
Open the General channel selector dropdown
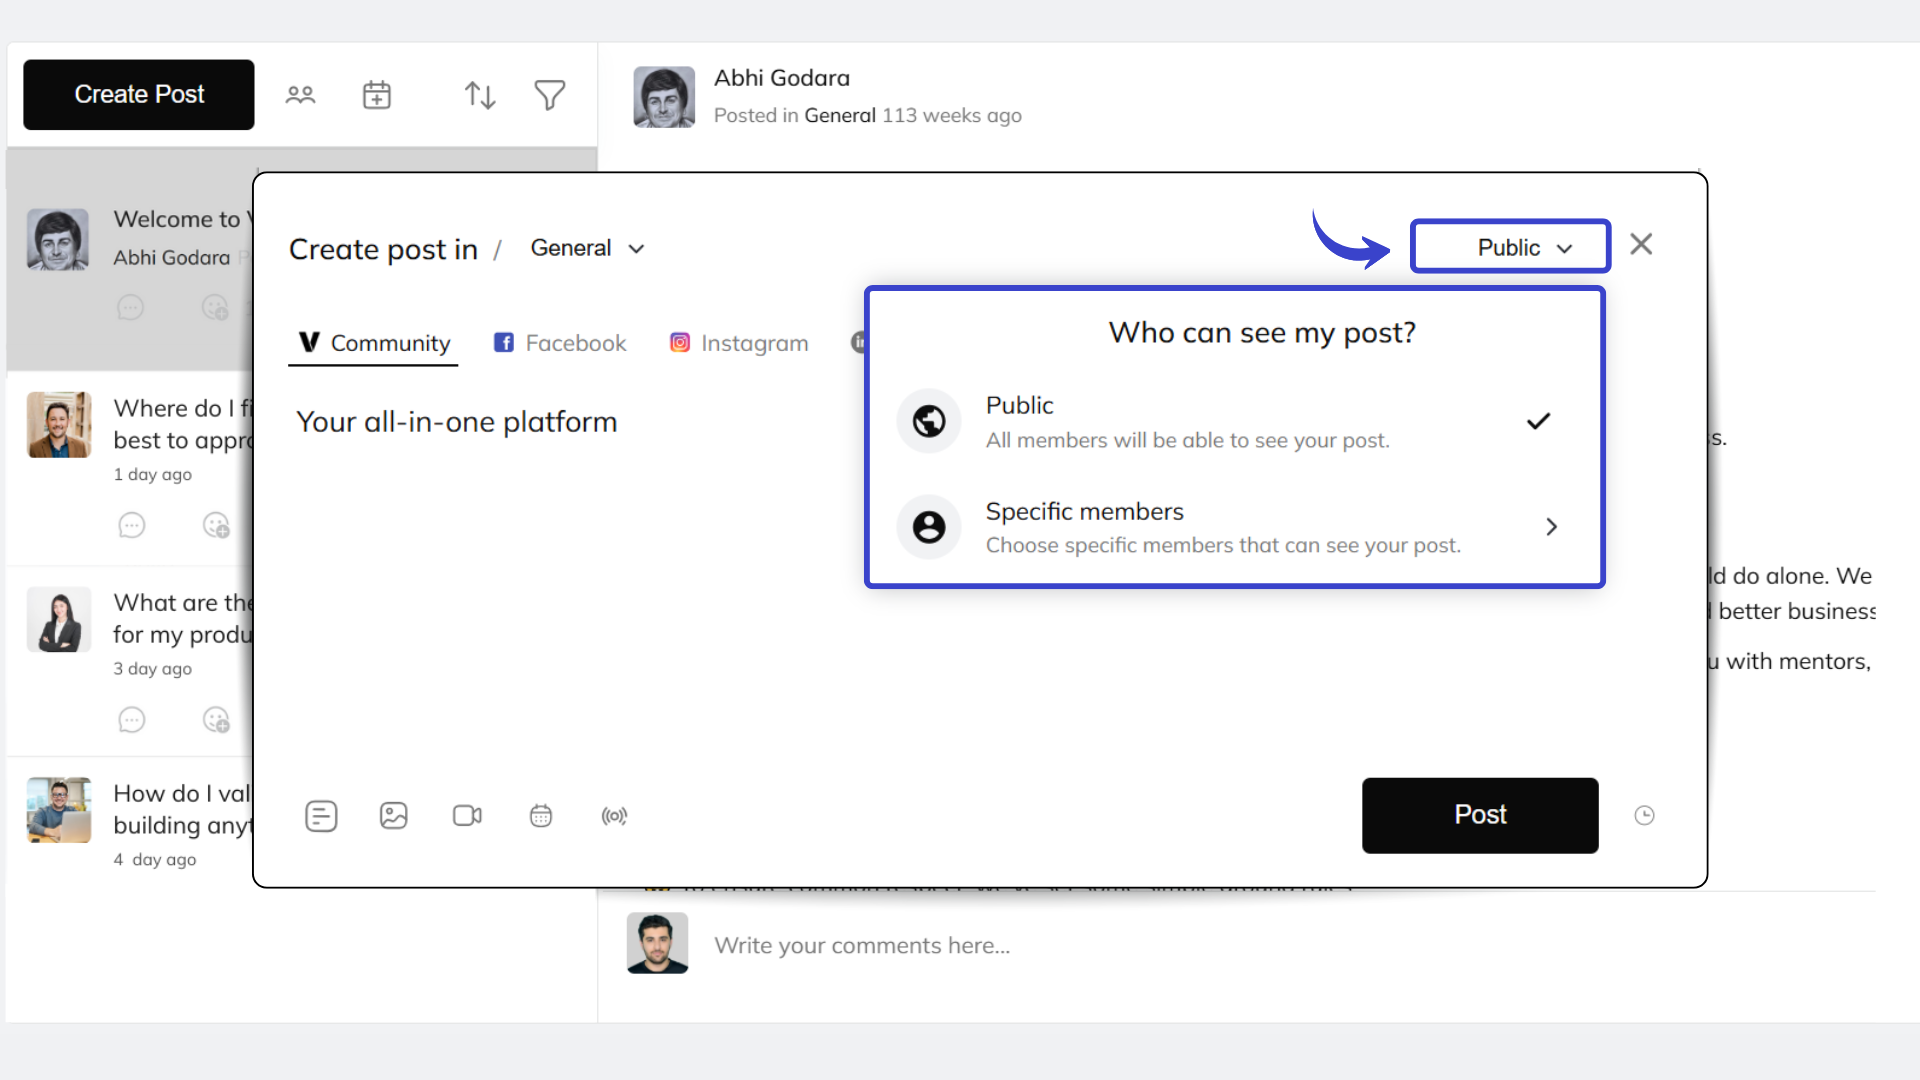[587, 247]
